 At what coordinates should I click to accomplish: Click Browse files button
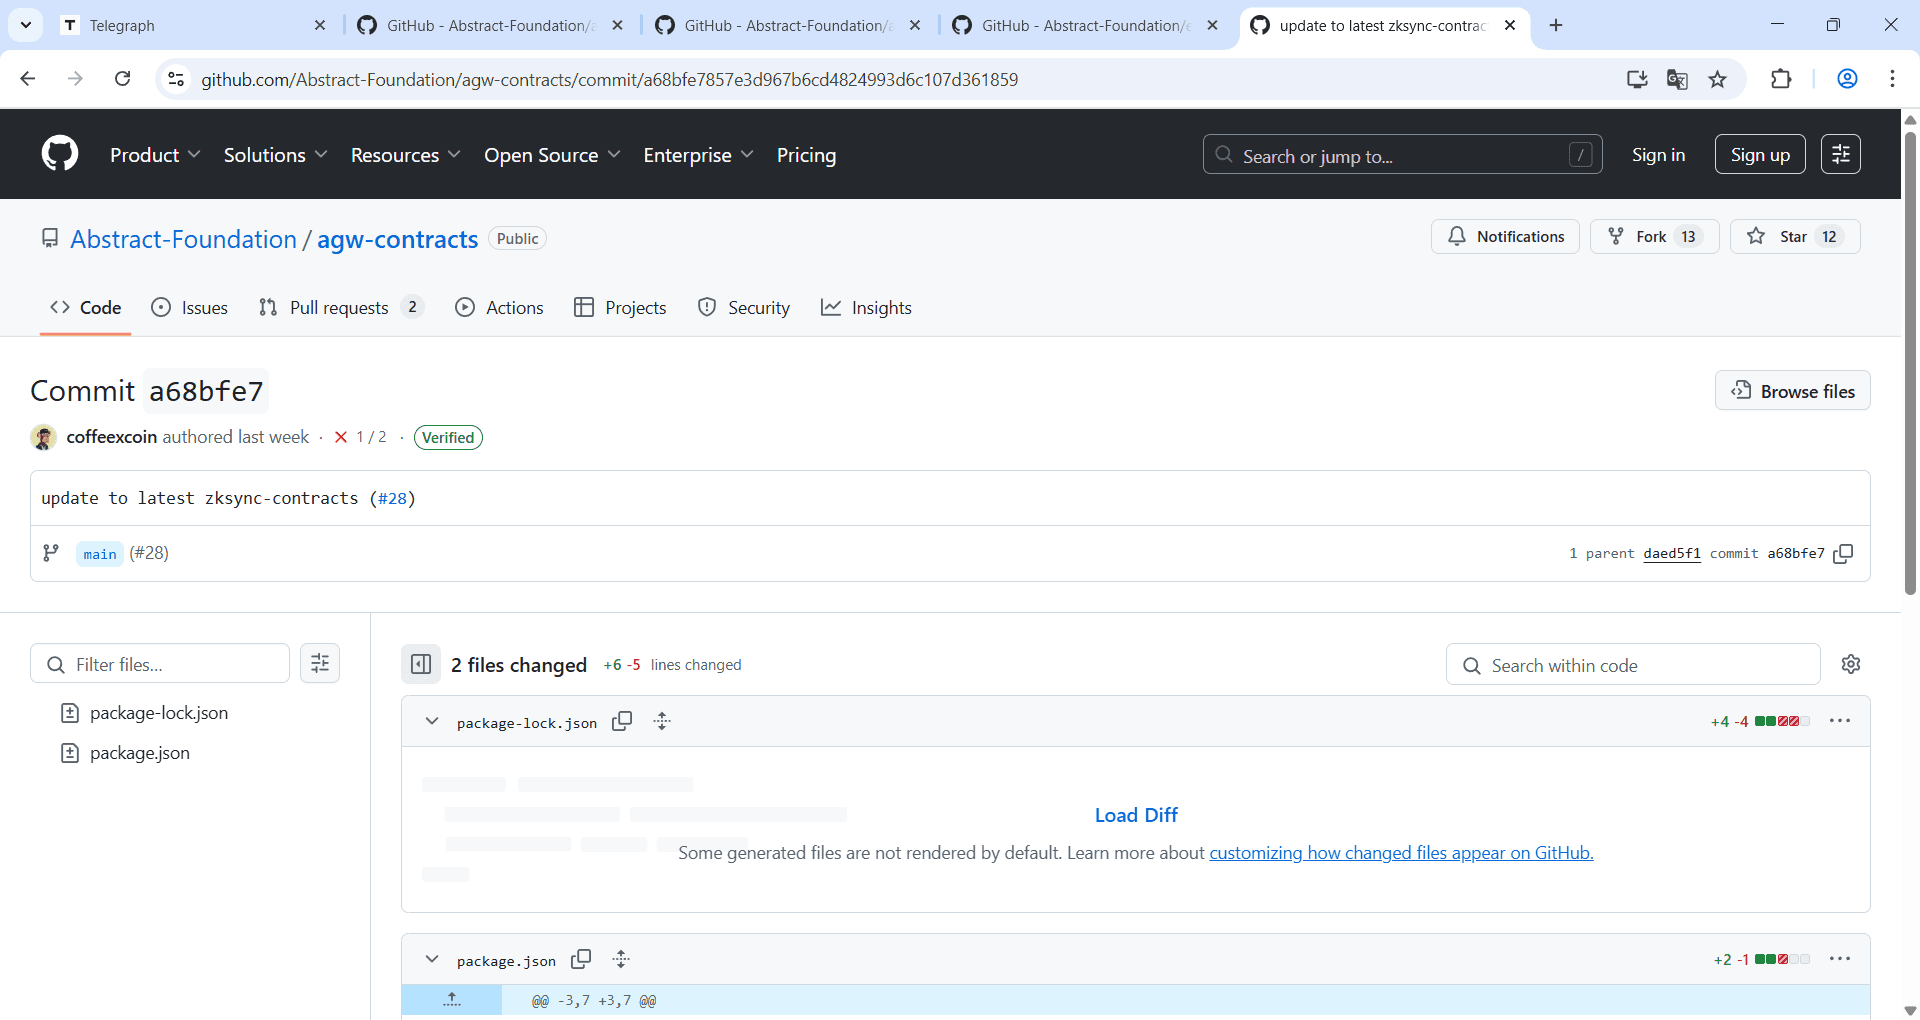pyautogui.click(x=1793, y=391)
